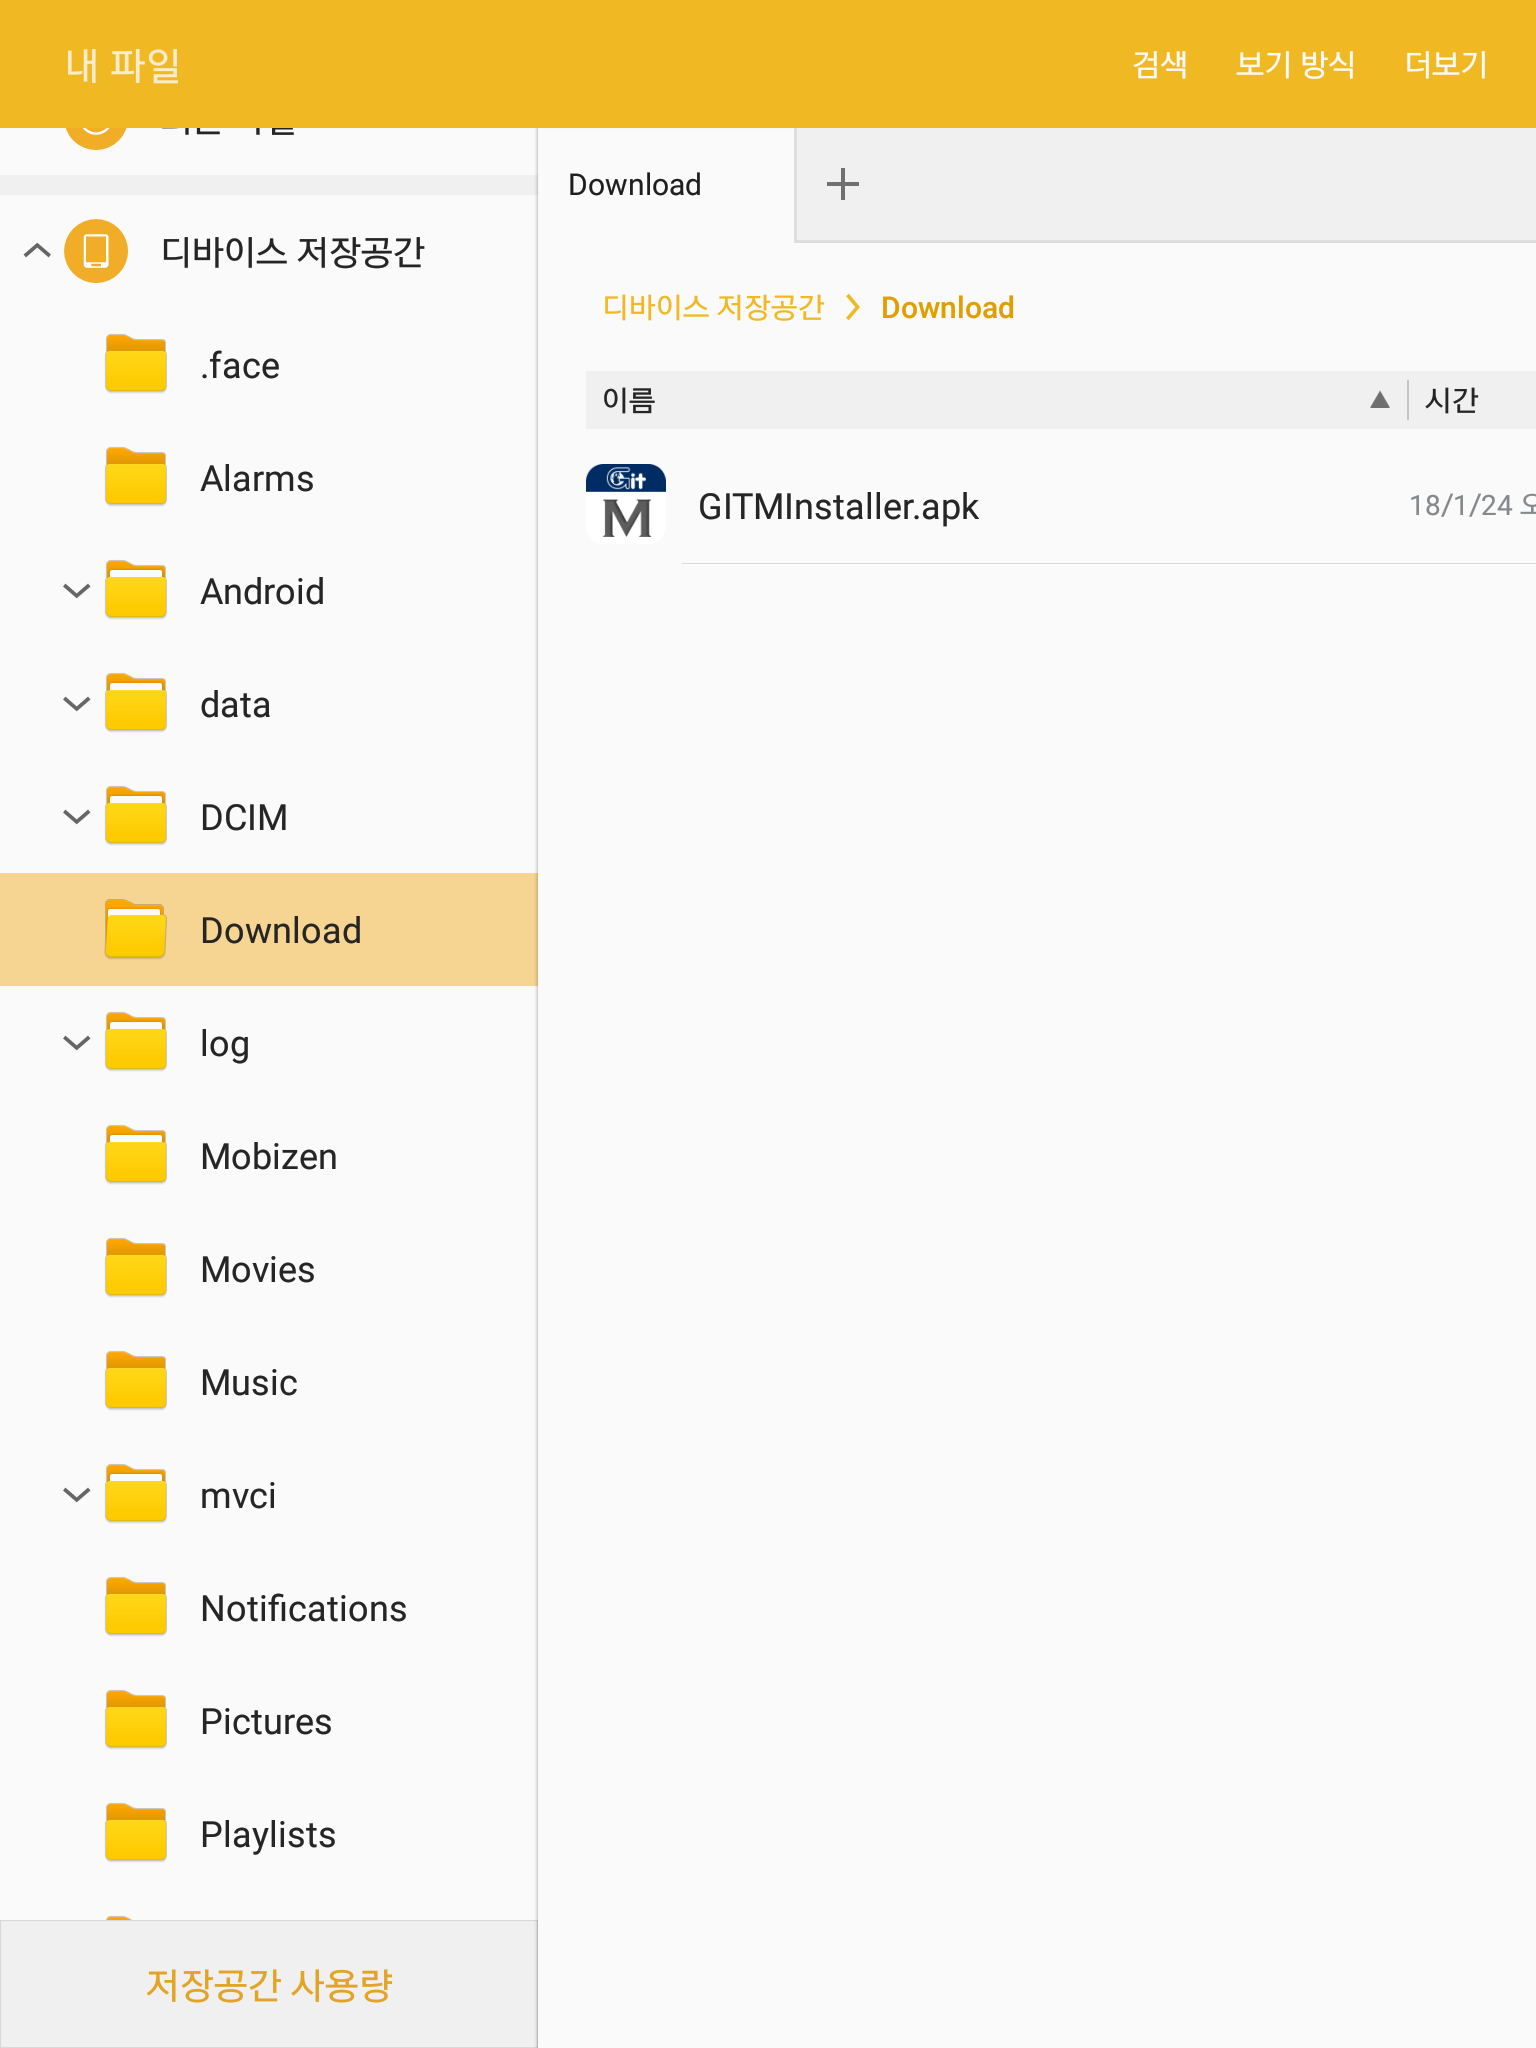Screen dimensions: 1536x2048
Task: Sort by the 이름 name column
Action: click(x=628, y=400)
